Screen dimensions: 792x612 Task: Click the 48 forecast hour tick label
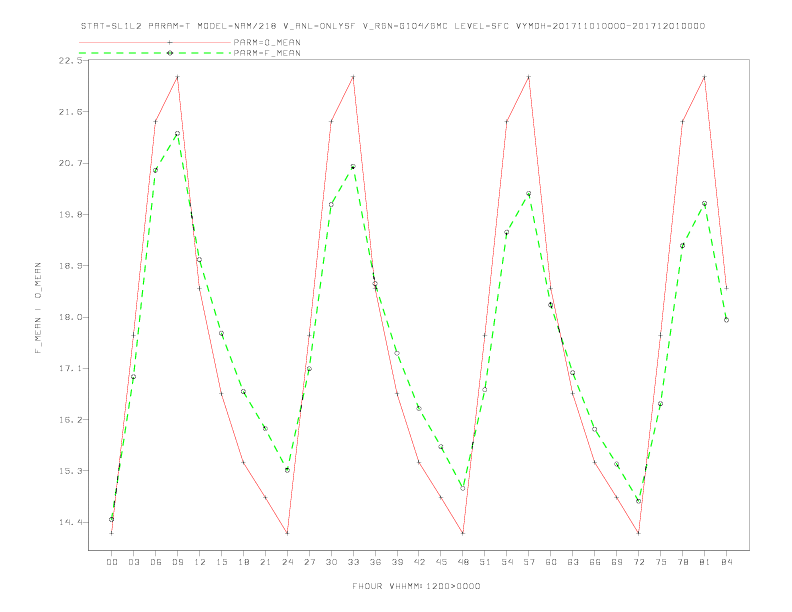(x=463, y=562)
